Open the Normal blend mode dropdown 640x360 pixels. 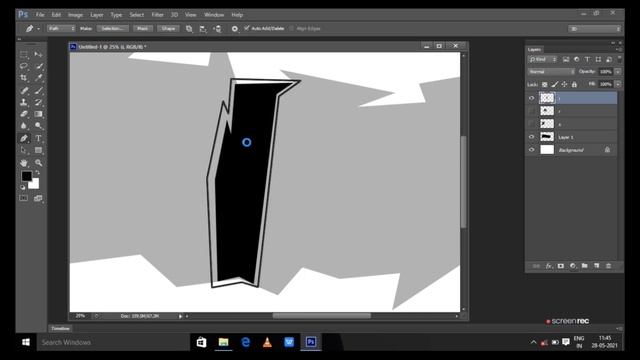click(x=551, y=72)
